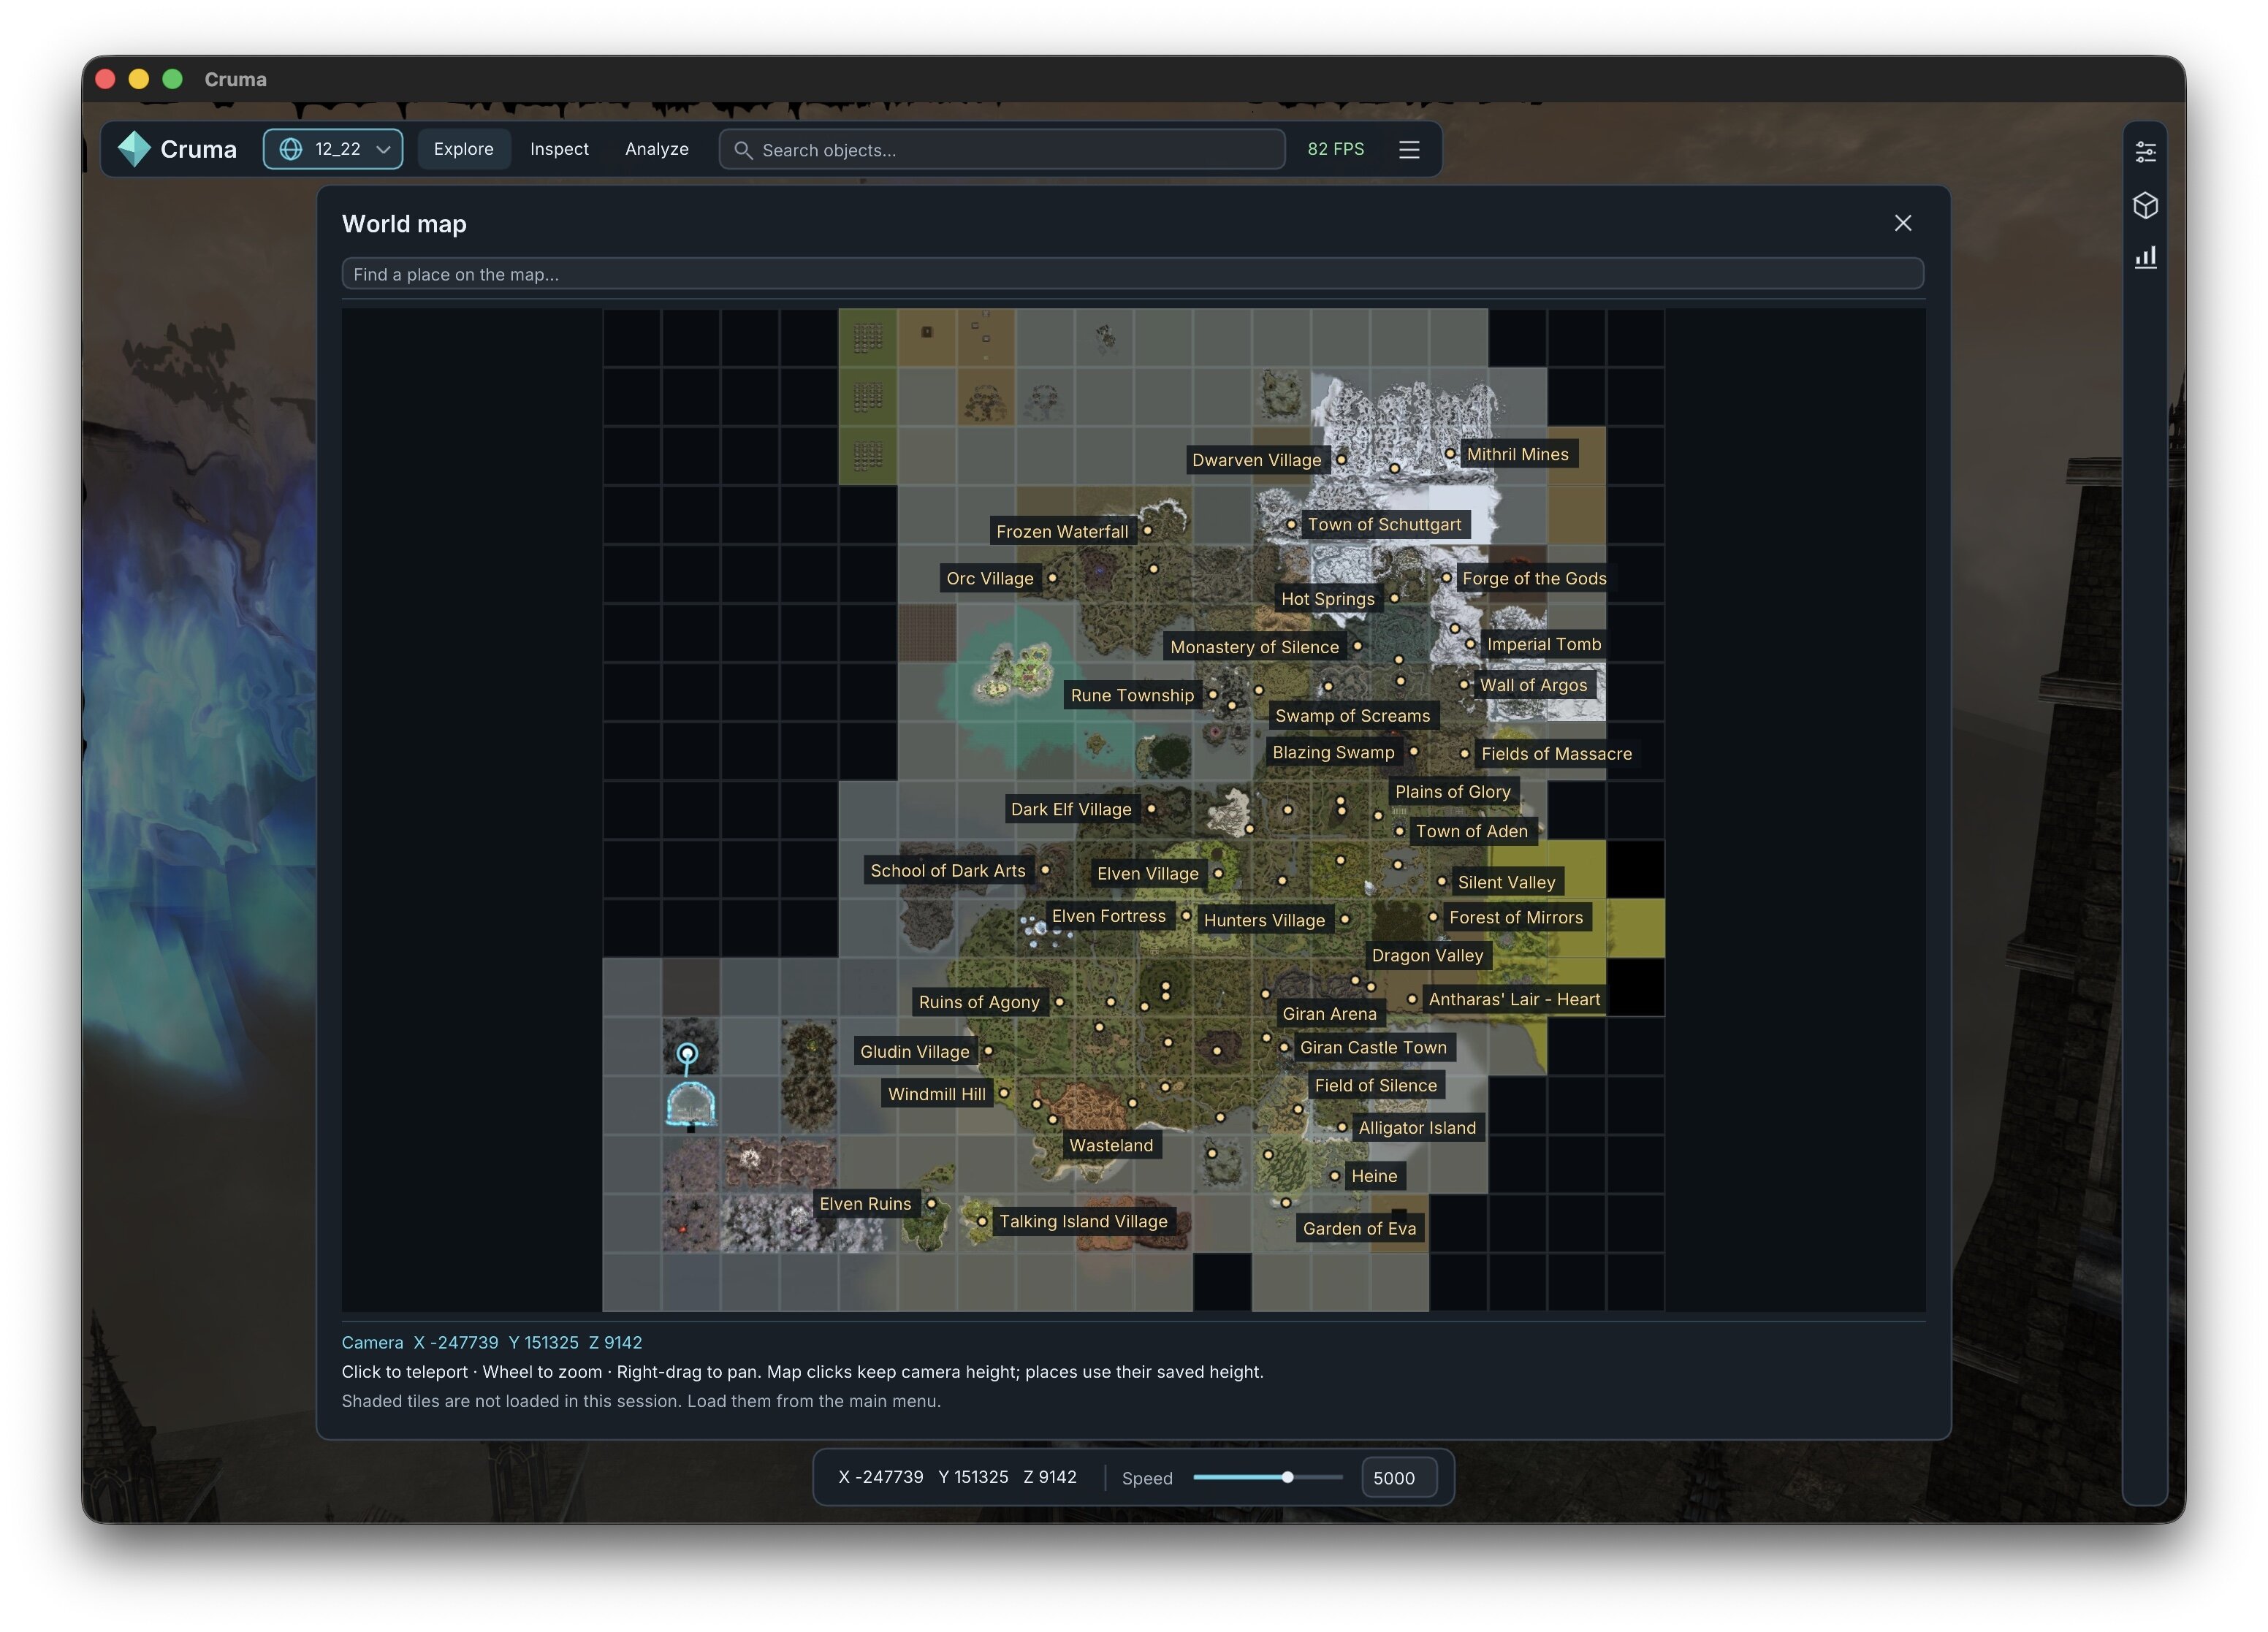2268x1632 pixels.
Task: Select Forge of the Gods label
Action: 1534,578
